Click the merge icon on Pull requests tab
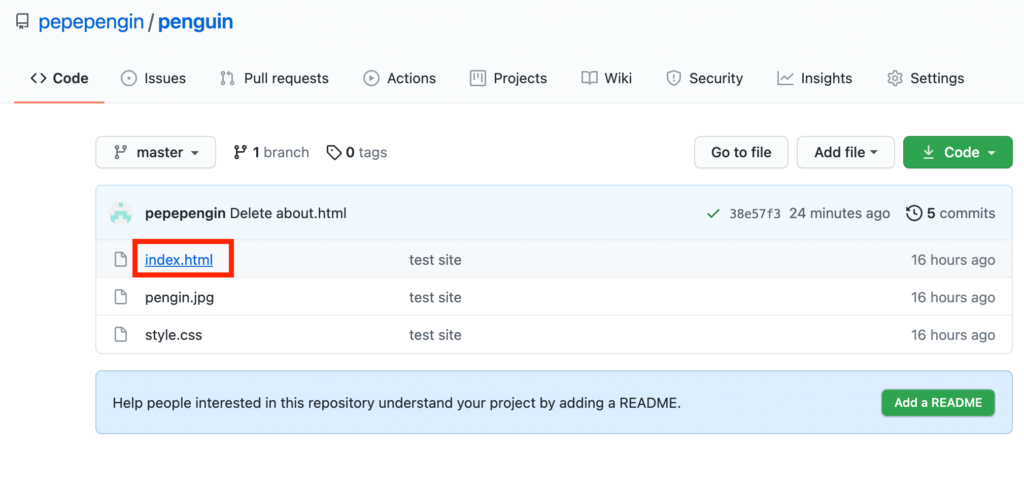Image resolution: width=1024 pixels, height=490 pixels. (227, 78)
